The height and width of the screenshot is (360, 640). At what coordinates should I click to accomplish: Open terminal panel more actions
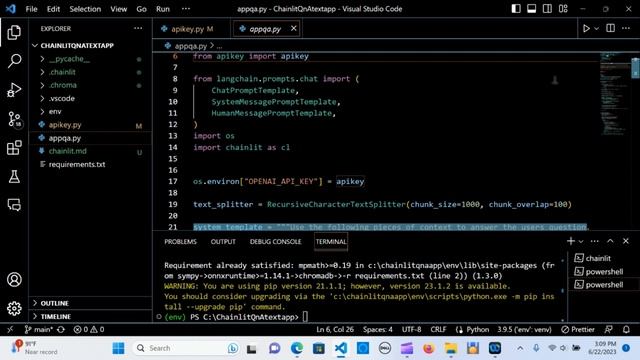click(594, 241)
